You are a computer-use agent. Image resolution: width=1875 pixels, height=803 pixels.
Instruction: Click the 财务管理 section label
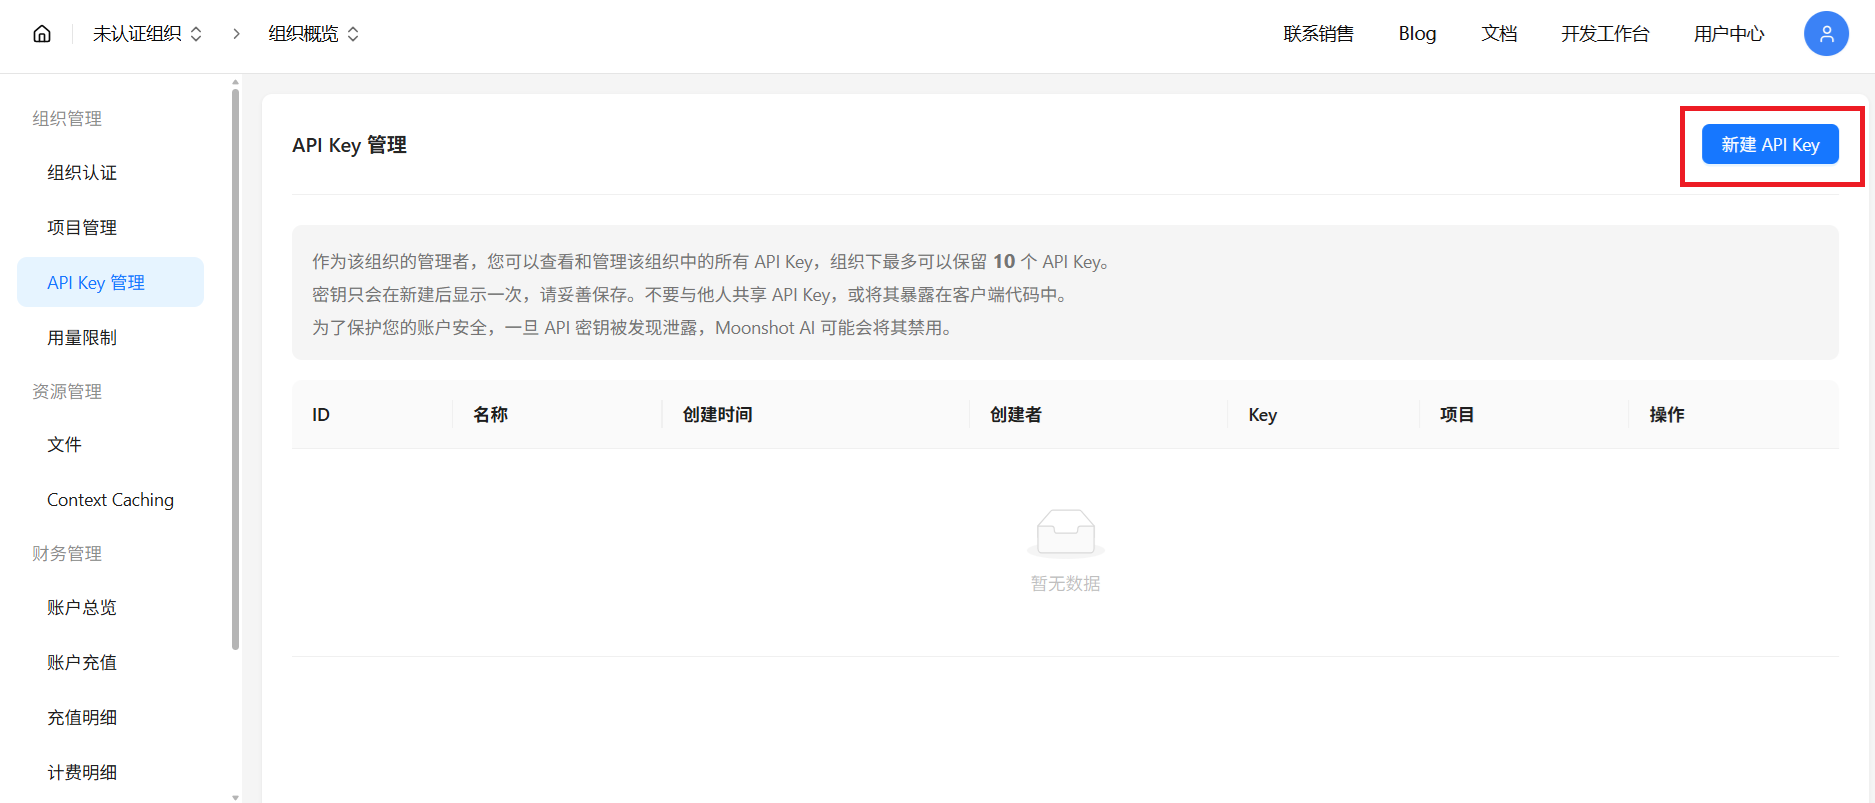67,554
